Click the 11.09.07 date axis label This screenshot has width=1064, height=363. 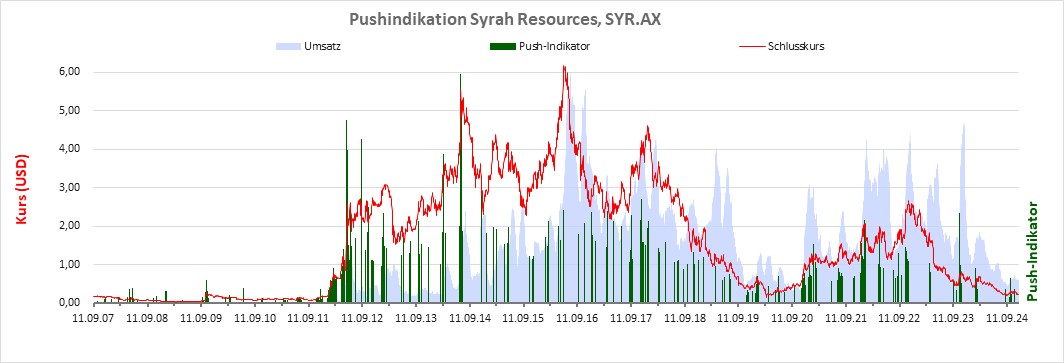tap(93, 317)
